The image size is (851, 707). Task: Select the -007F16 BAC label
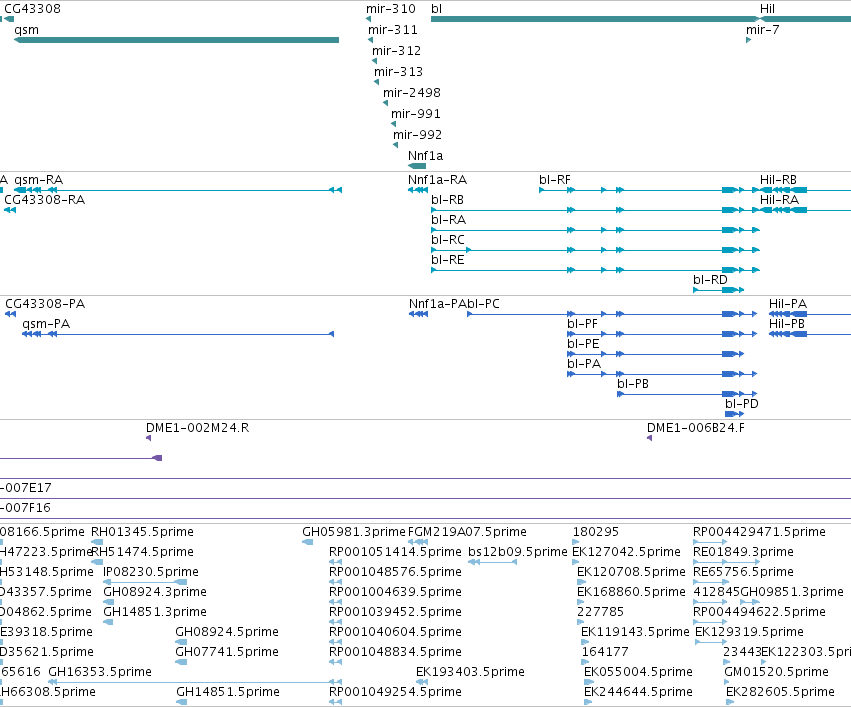coord(26,508)
